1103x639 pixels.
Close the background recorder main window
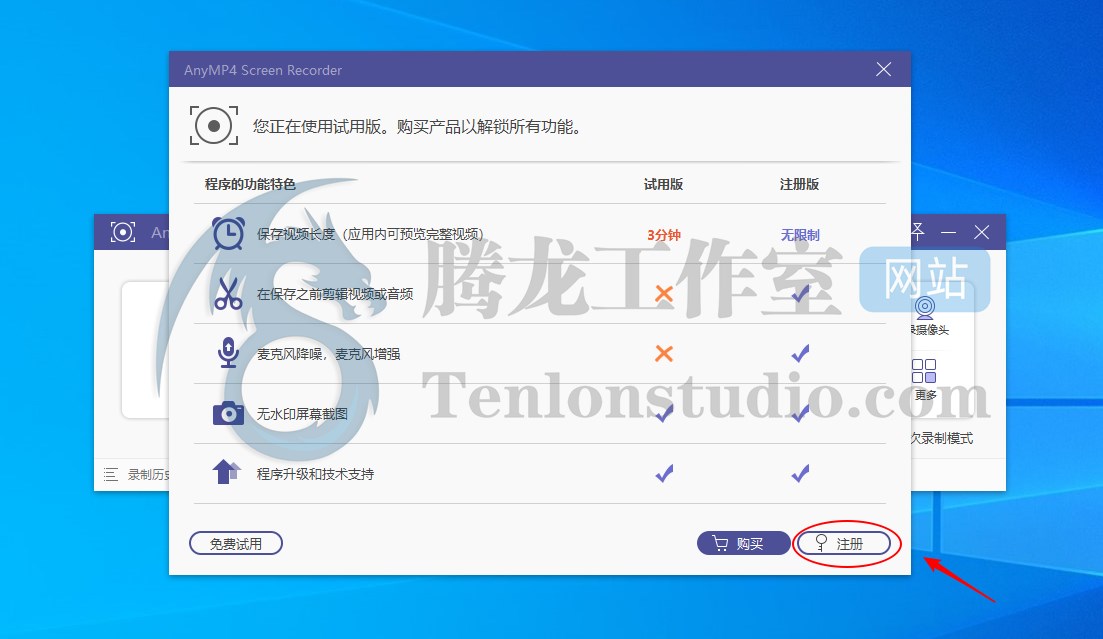coord(981,232)
